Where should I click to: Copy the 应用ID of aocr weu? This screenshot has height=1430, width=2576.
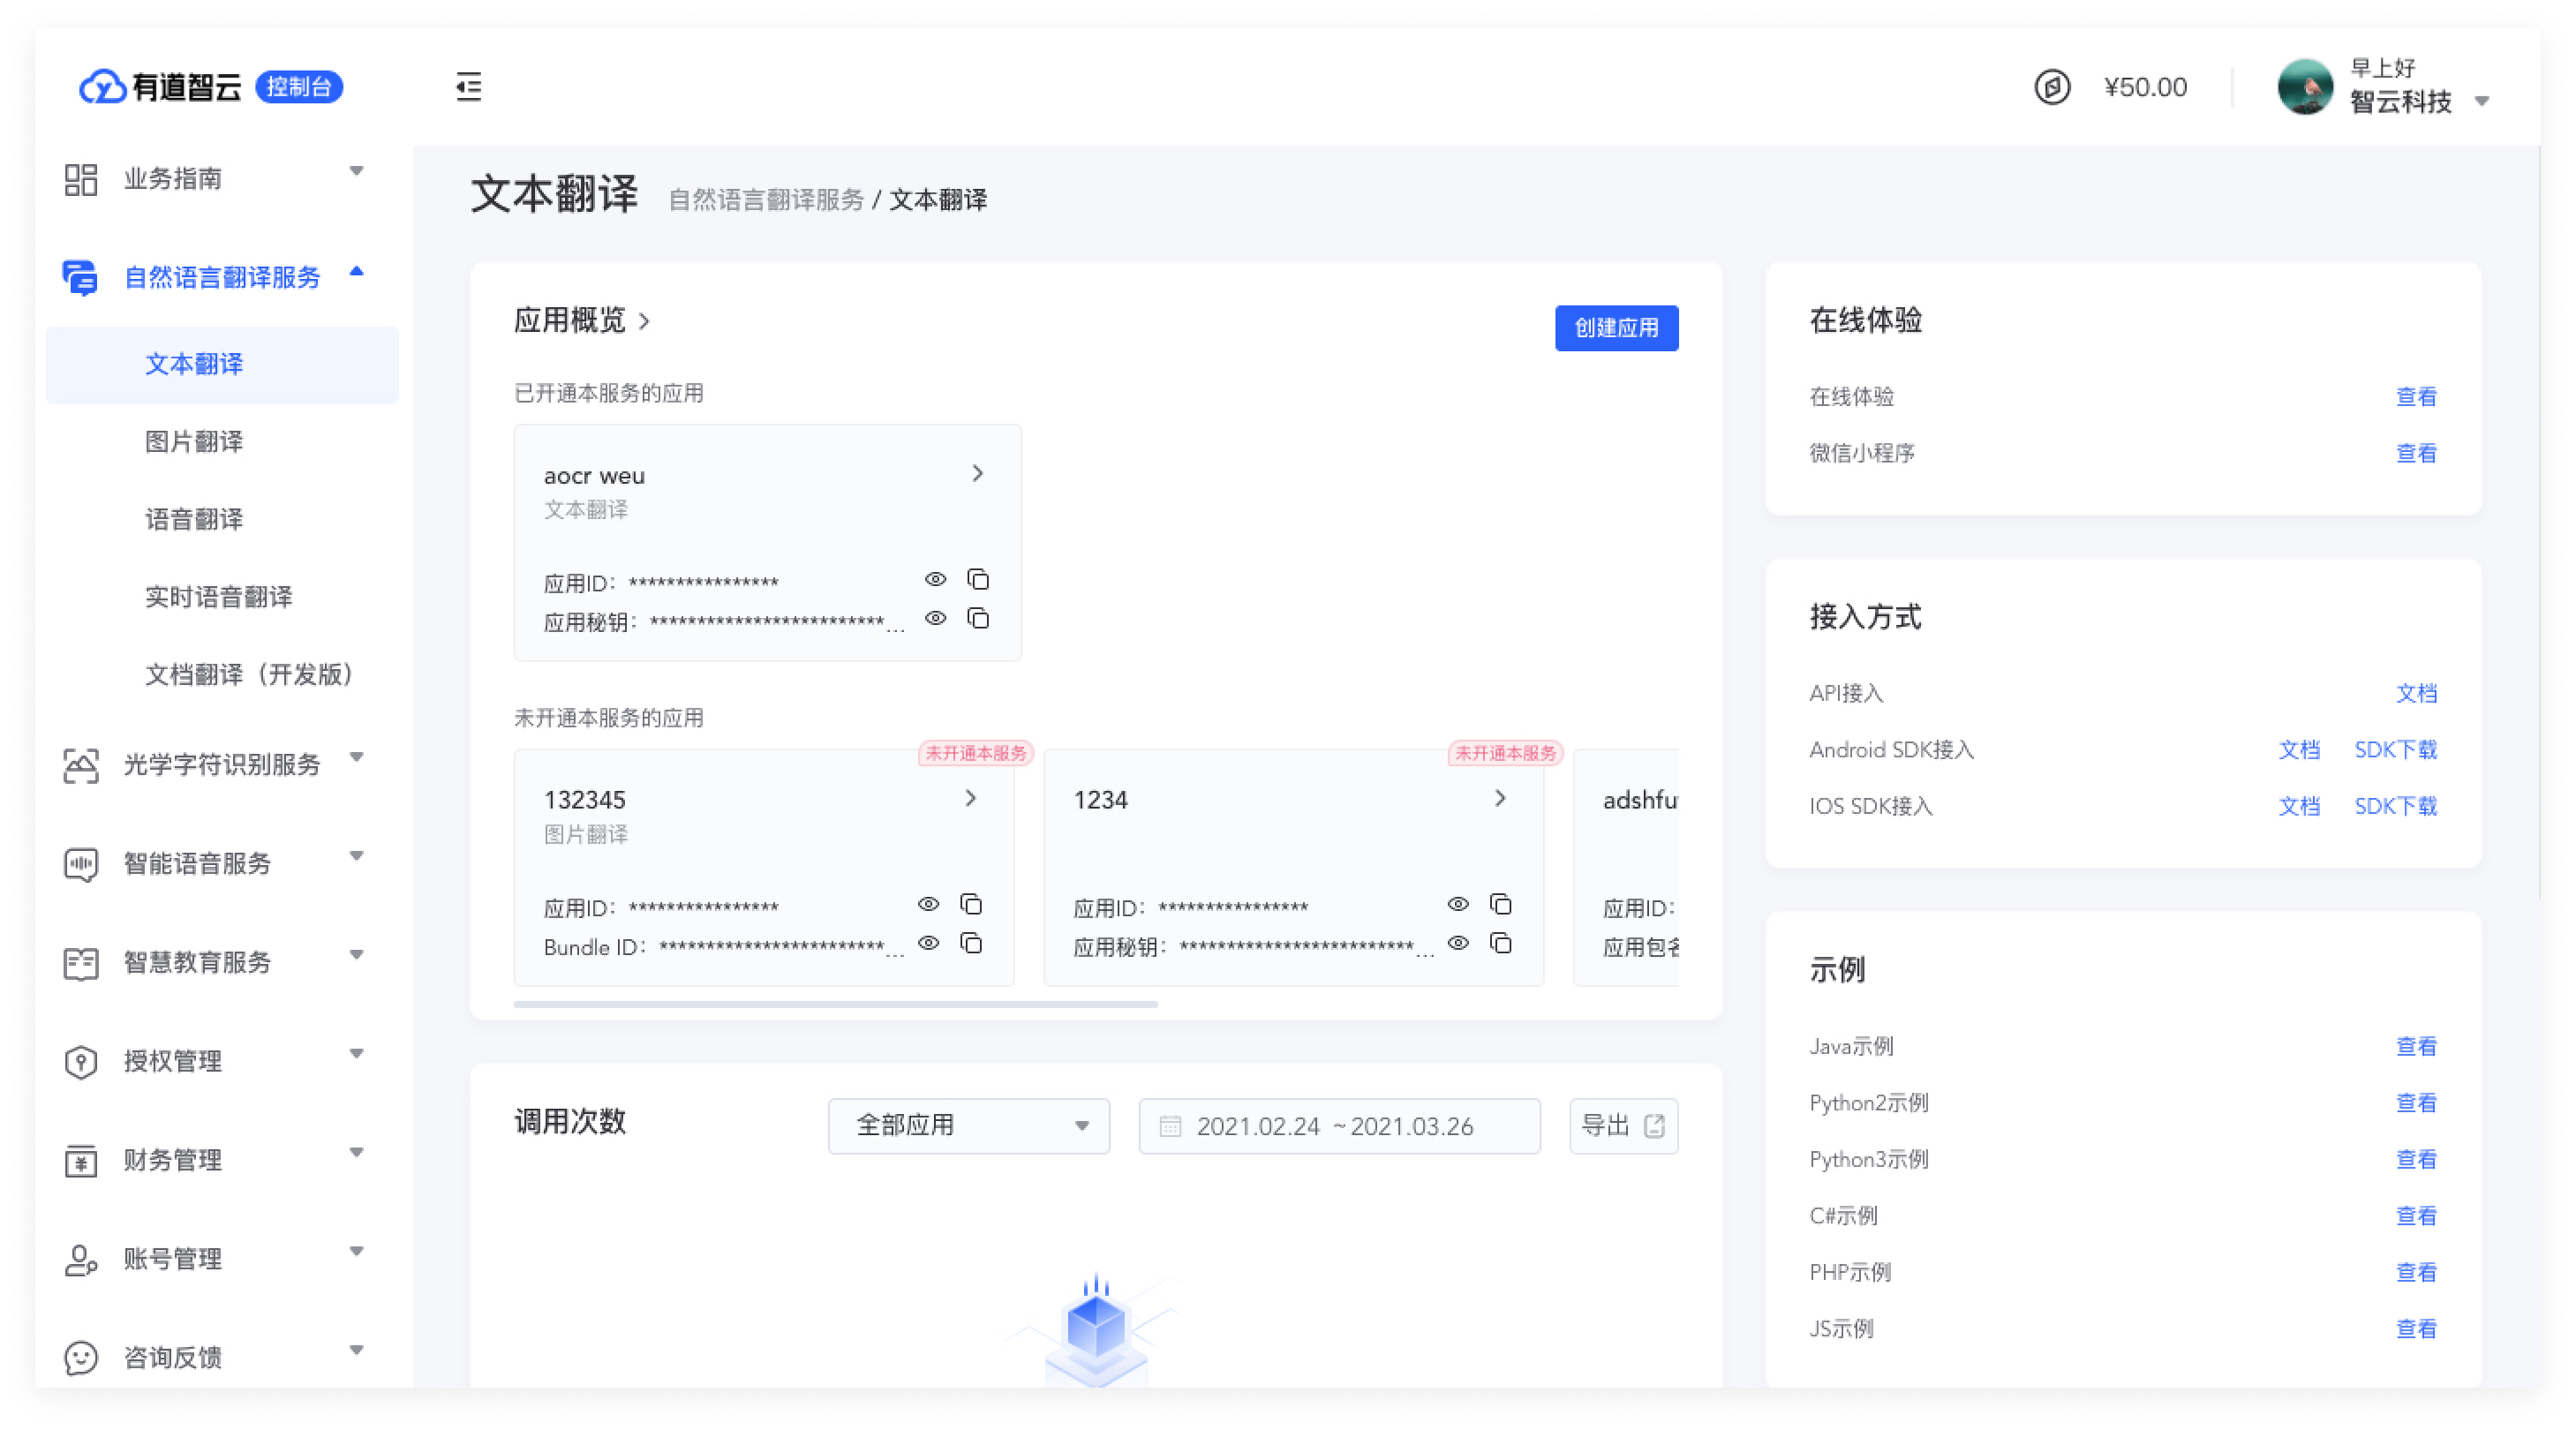click(979, 579)
